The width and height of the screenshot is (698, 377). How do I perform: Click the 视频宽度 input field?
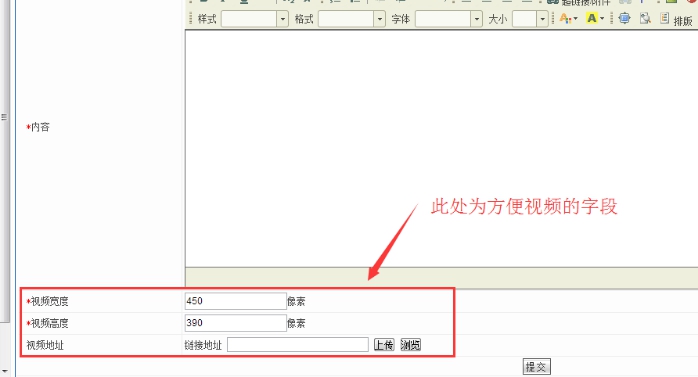pyautogui.click(x=235, y=301)
